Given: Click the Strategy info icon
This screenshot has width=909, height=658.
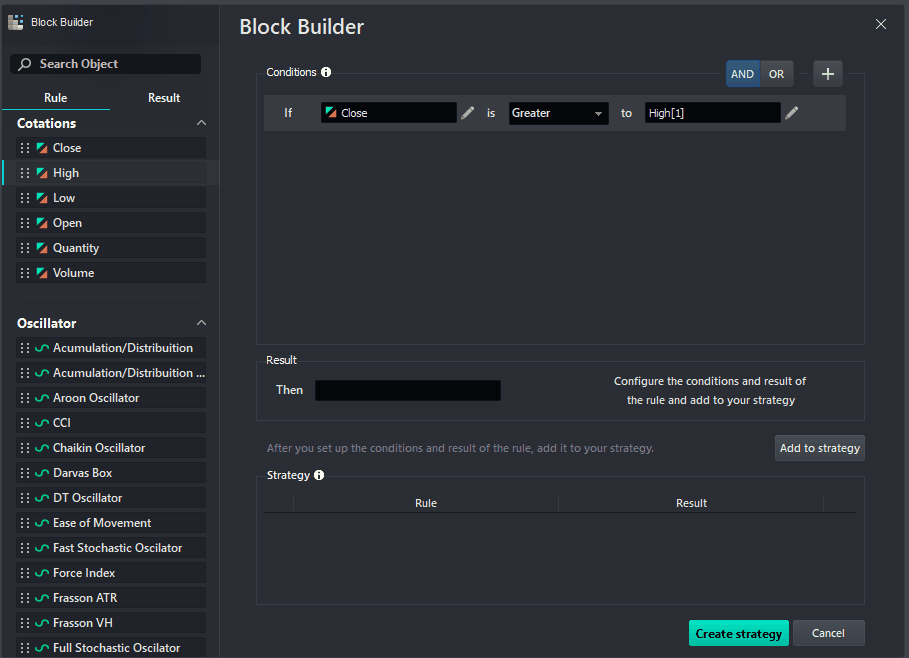Looking at the screenshot, I should click(319, 475).
